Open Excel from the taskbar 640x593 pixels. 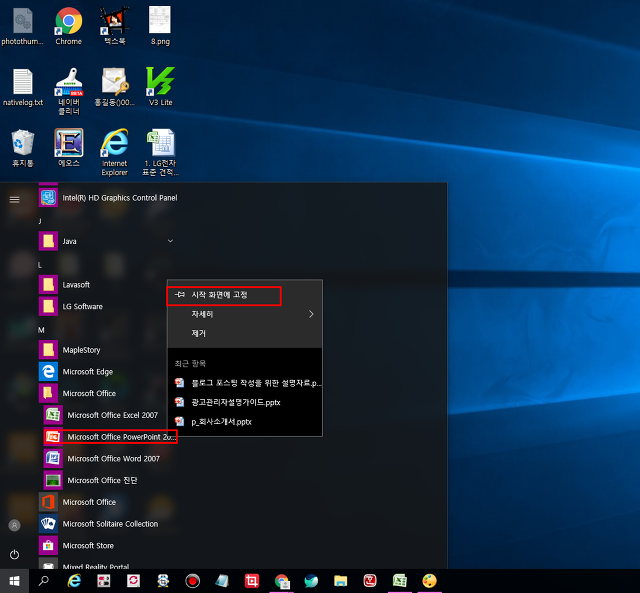[x=400, y=581]
